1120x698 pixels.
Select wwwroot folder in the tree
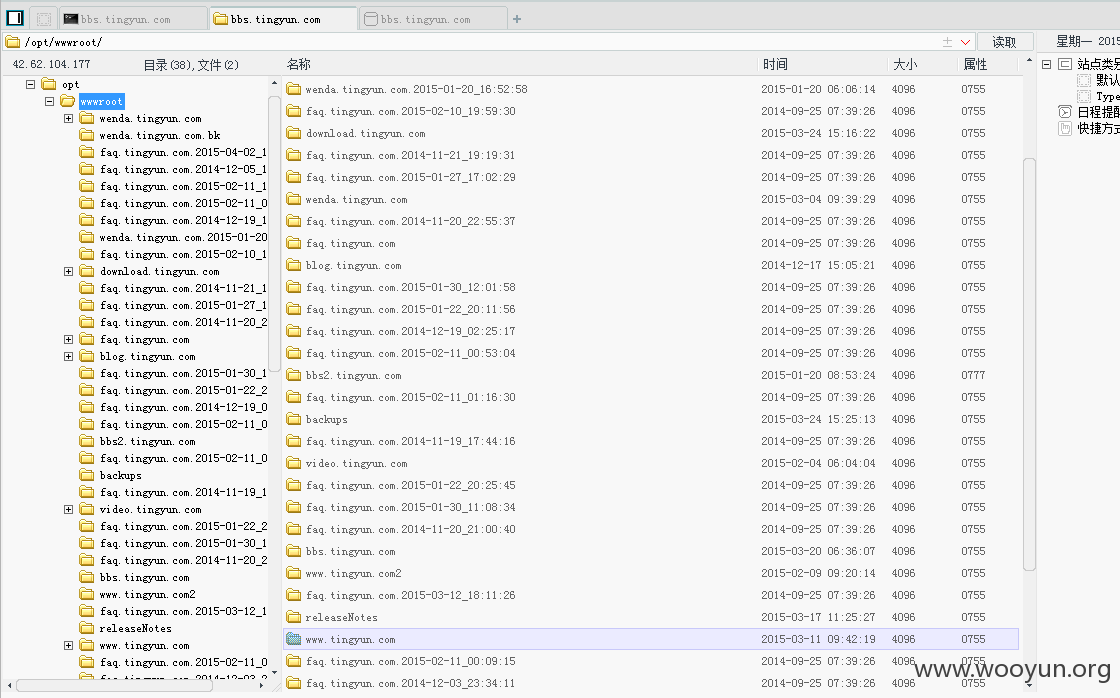(101, 101)
